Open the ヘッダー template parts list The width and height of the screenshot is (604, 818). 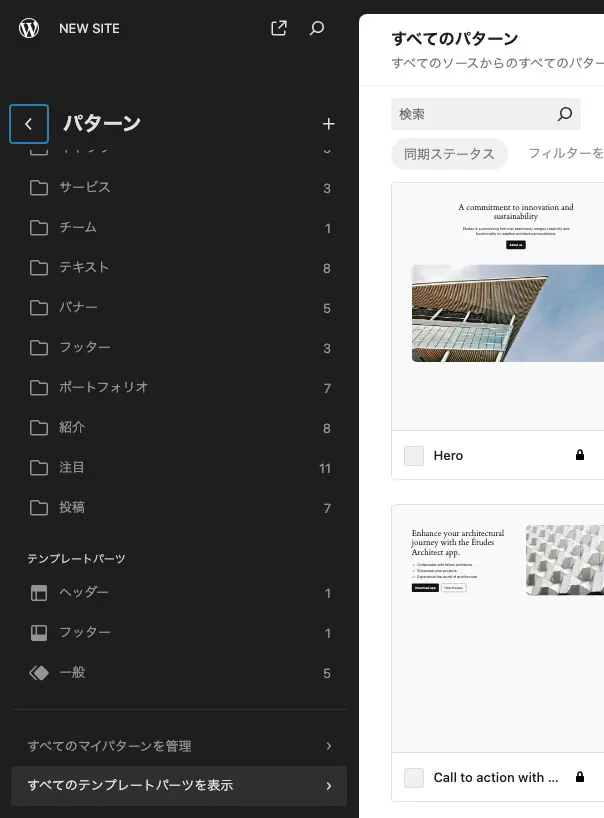tap(179, 593)
